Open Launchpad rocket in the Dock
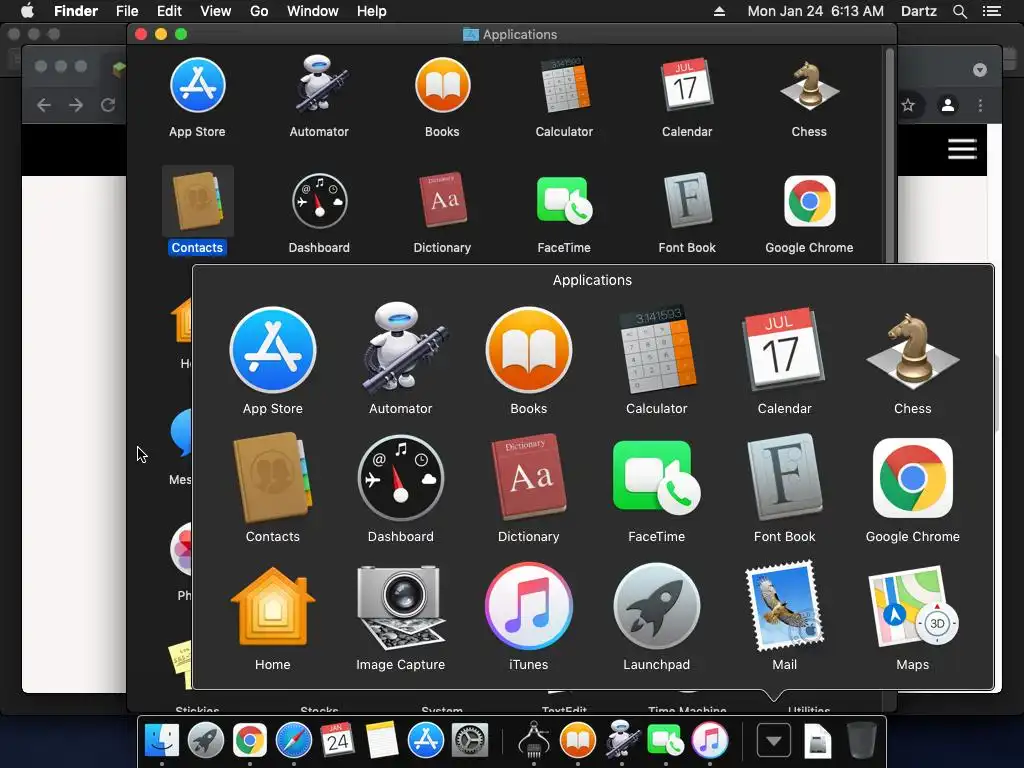The image size is (1024, 768). pyautogui.click(x=206, y=741)
